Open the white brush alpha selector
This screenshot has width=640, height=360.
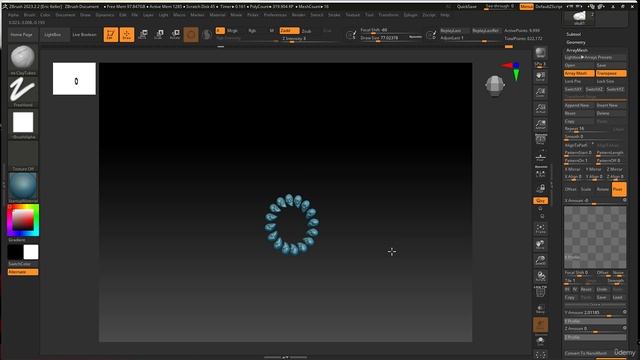(23, 124)
